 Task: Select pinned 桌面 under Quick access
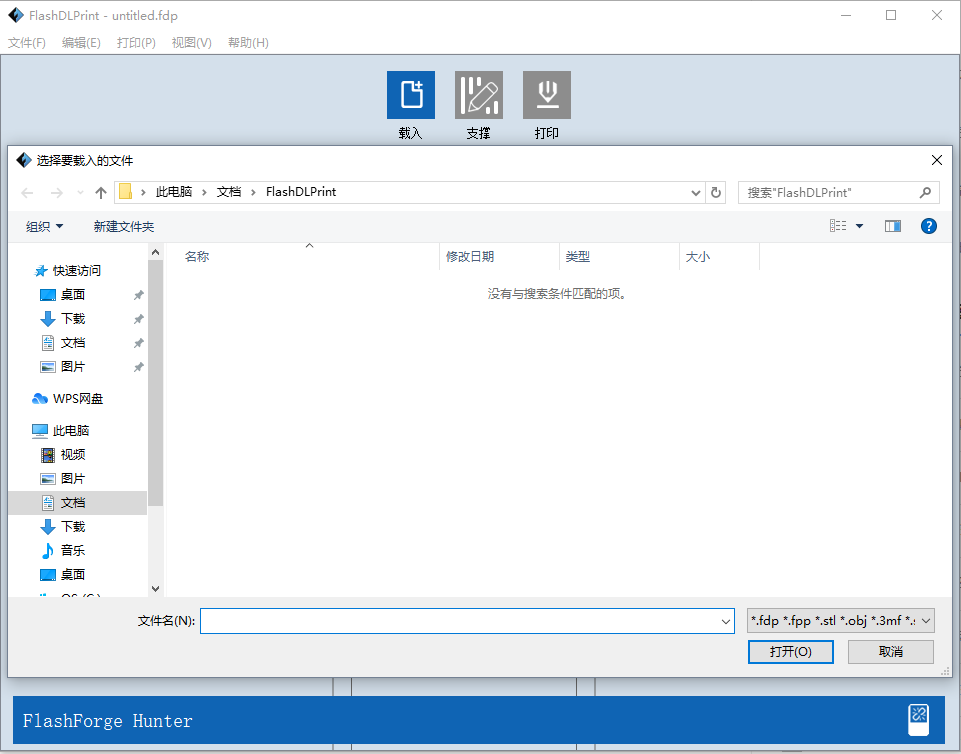tap(73, 295)
